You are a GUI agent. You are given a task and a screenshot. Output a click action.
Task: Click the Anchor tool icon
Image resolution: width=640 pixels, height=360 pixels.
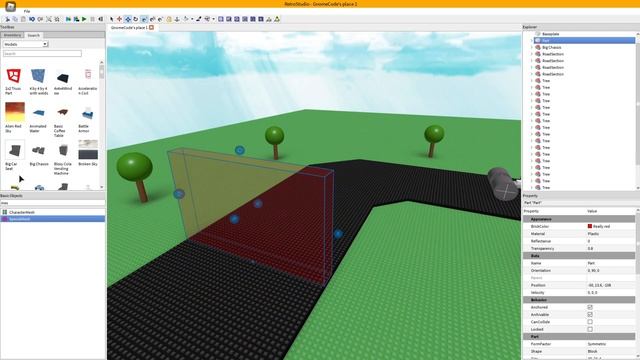pyautogui.click(x=177, y=19)
